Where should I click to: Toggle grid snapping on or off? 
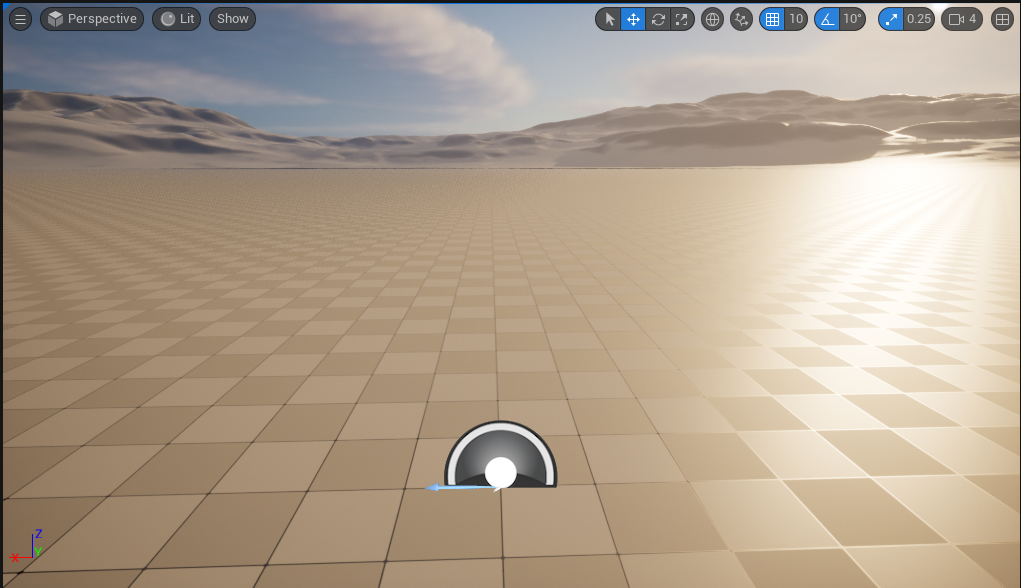[x=772, y=20]
